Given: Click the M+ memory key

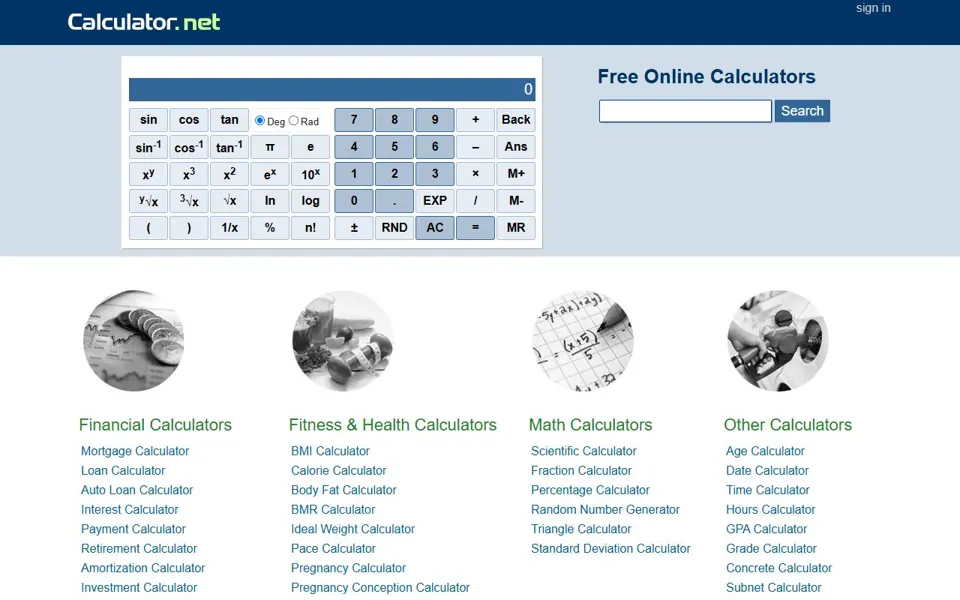Looking at the screenshot, I should coord(516,174).
